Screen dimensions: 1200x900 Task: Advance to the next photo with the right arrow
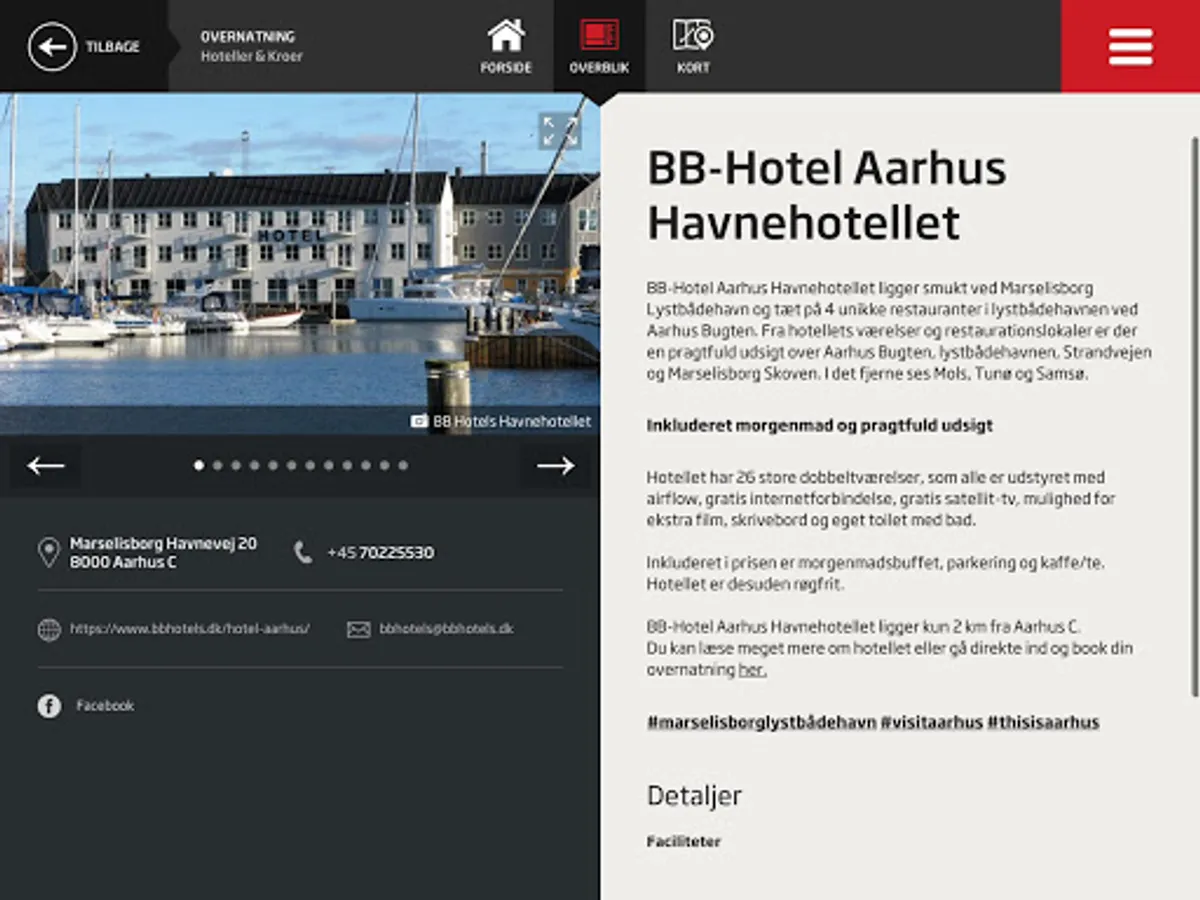click(555, 465)
